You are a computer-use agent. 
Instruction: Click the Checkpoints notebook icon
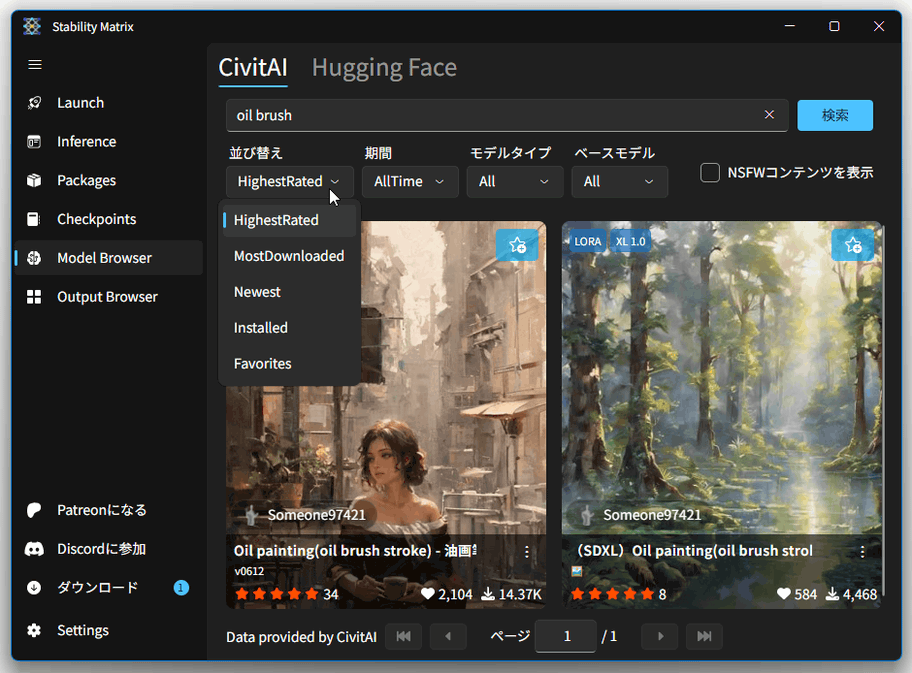(34, 219)
